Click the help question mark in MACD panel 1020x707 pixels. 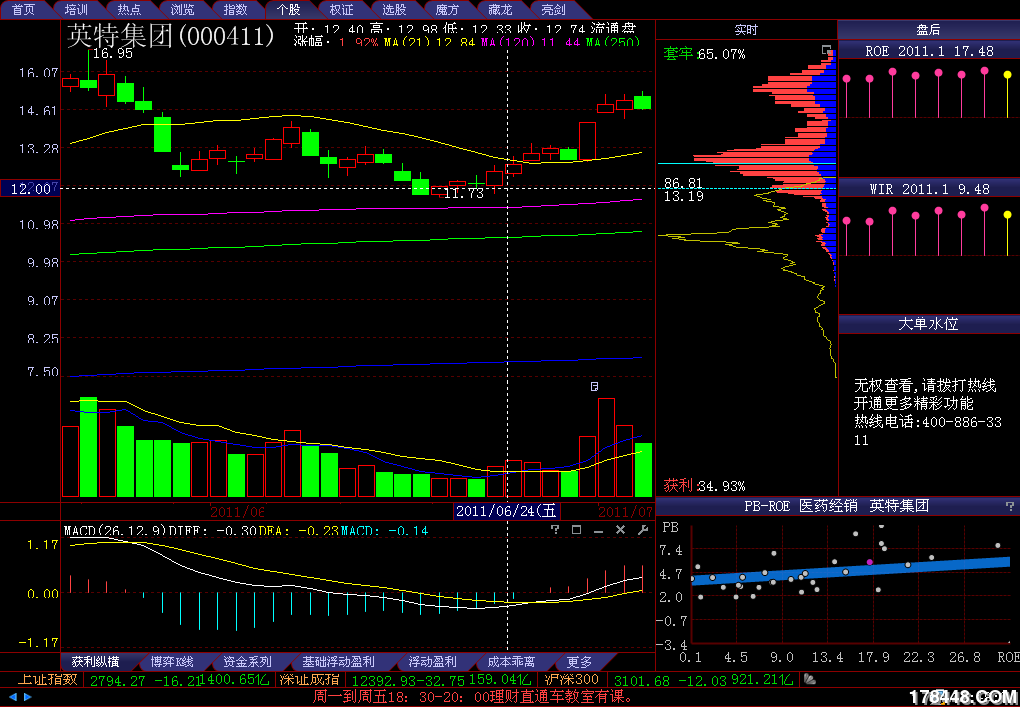coord(555,530)
